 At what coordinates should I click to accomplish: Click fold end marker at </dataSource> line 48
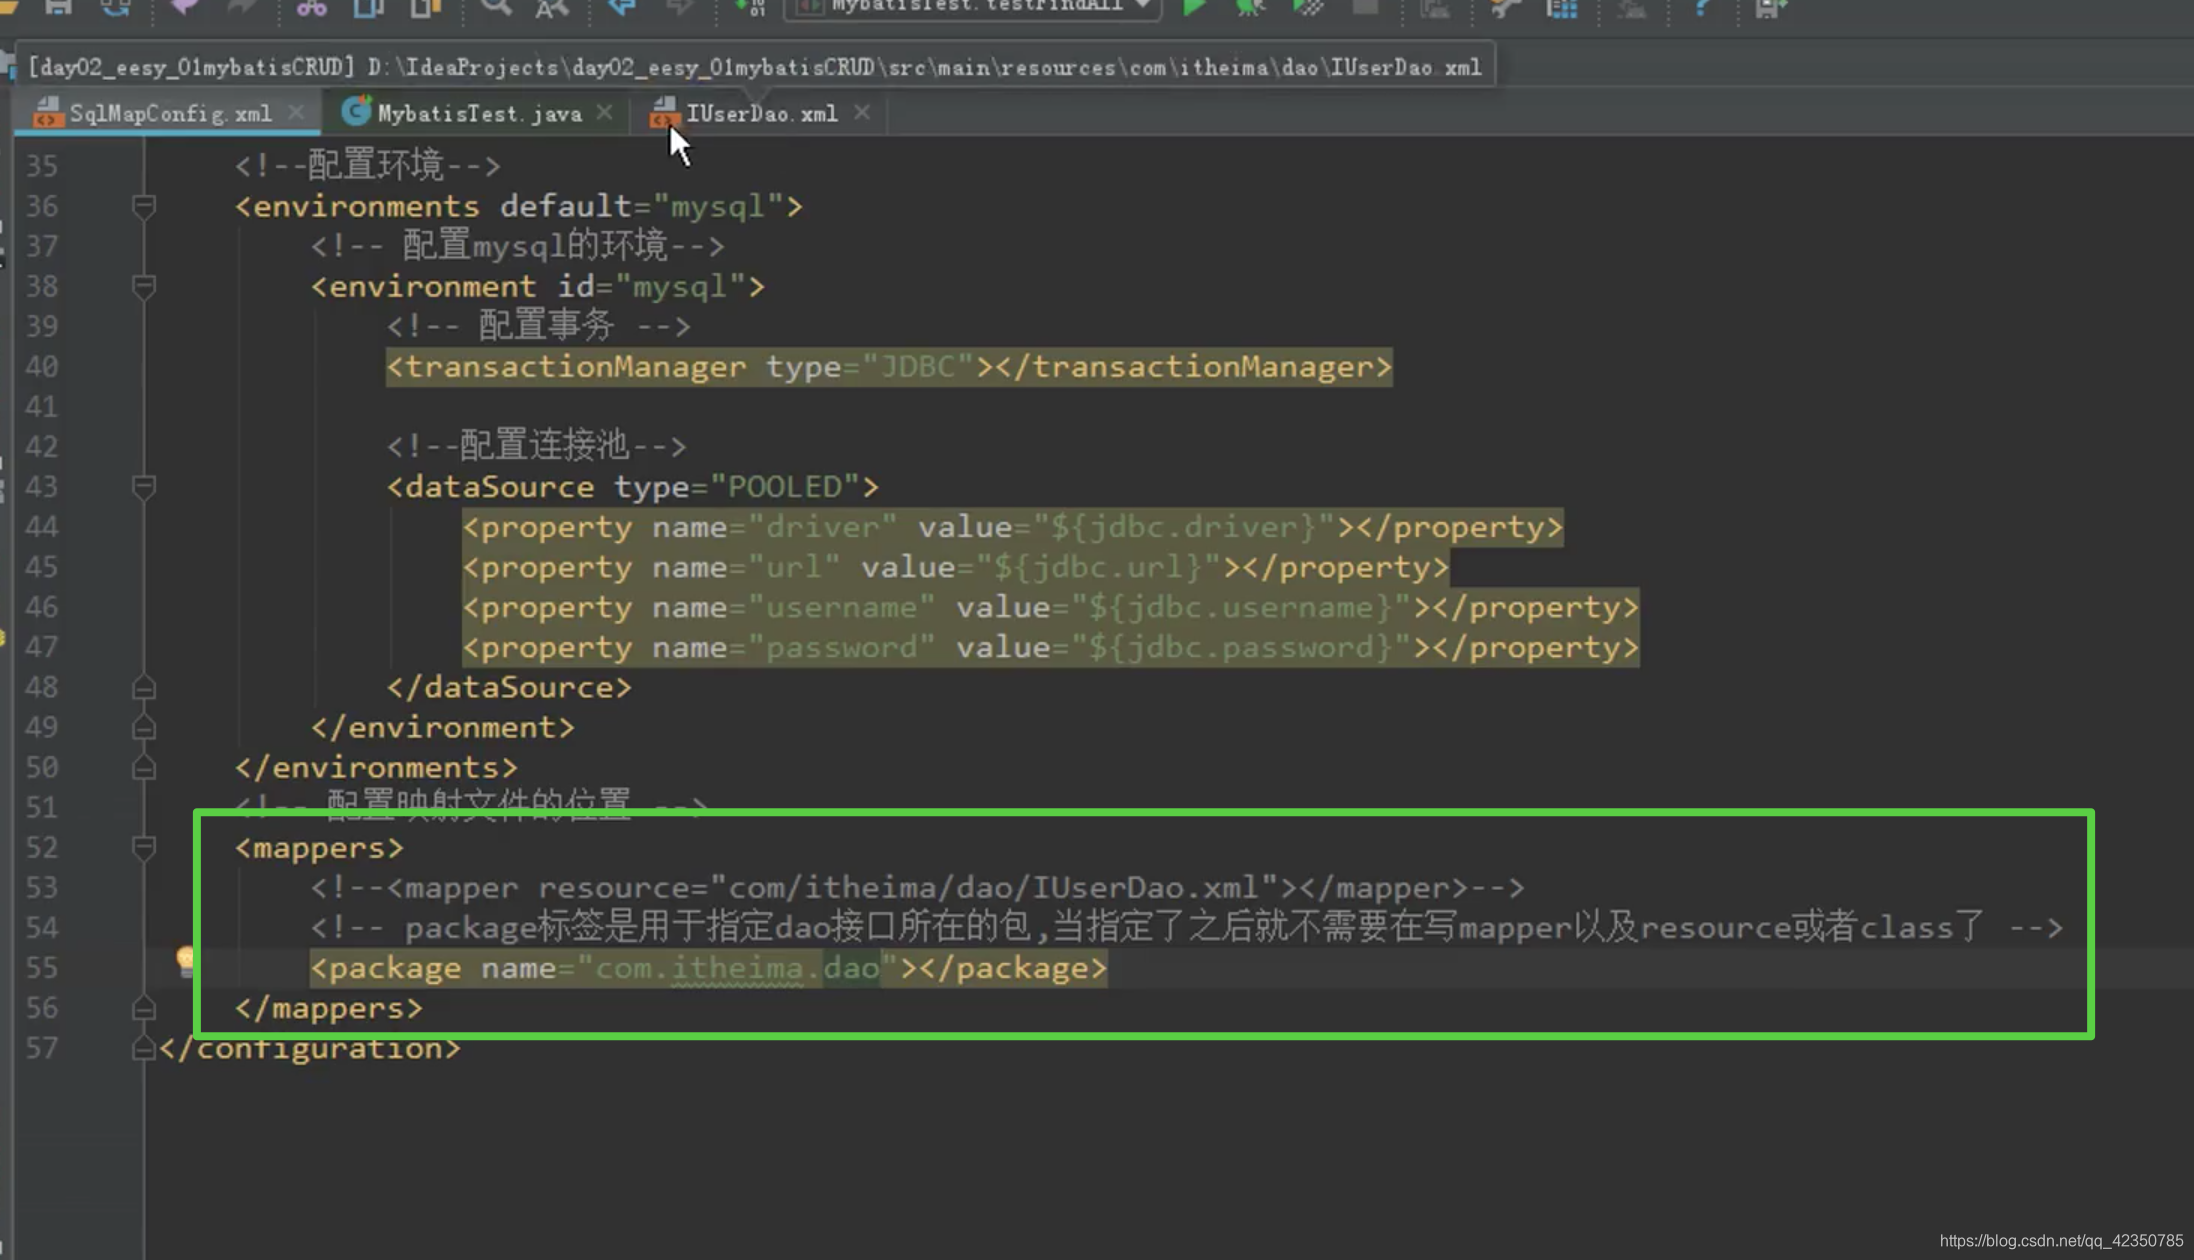tap(143, 687)
